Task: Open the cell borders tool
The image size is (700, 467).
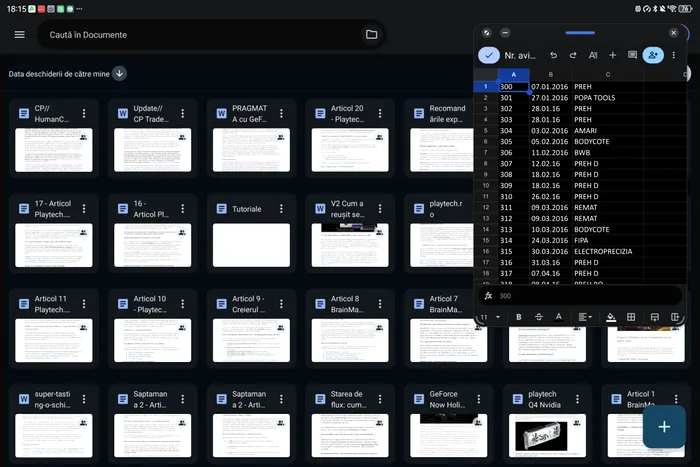Action: tap(631, 317)
